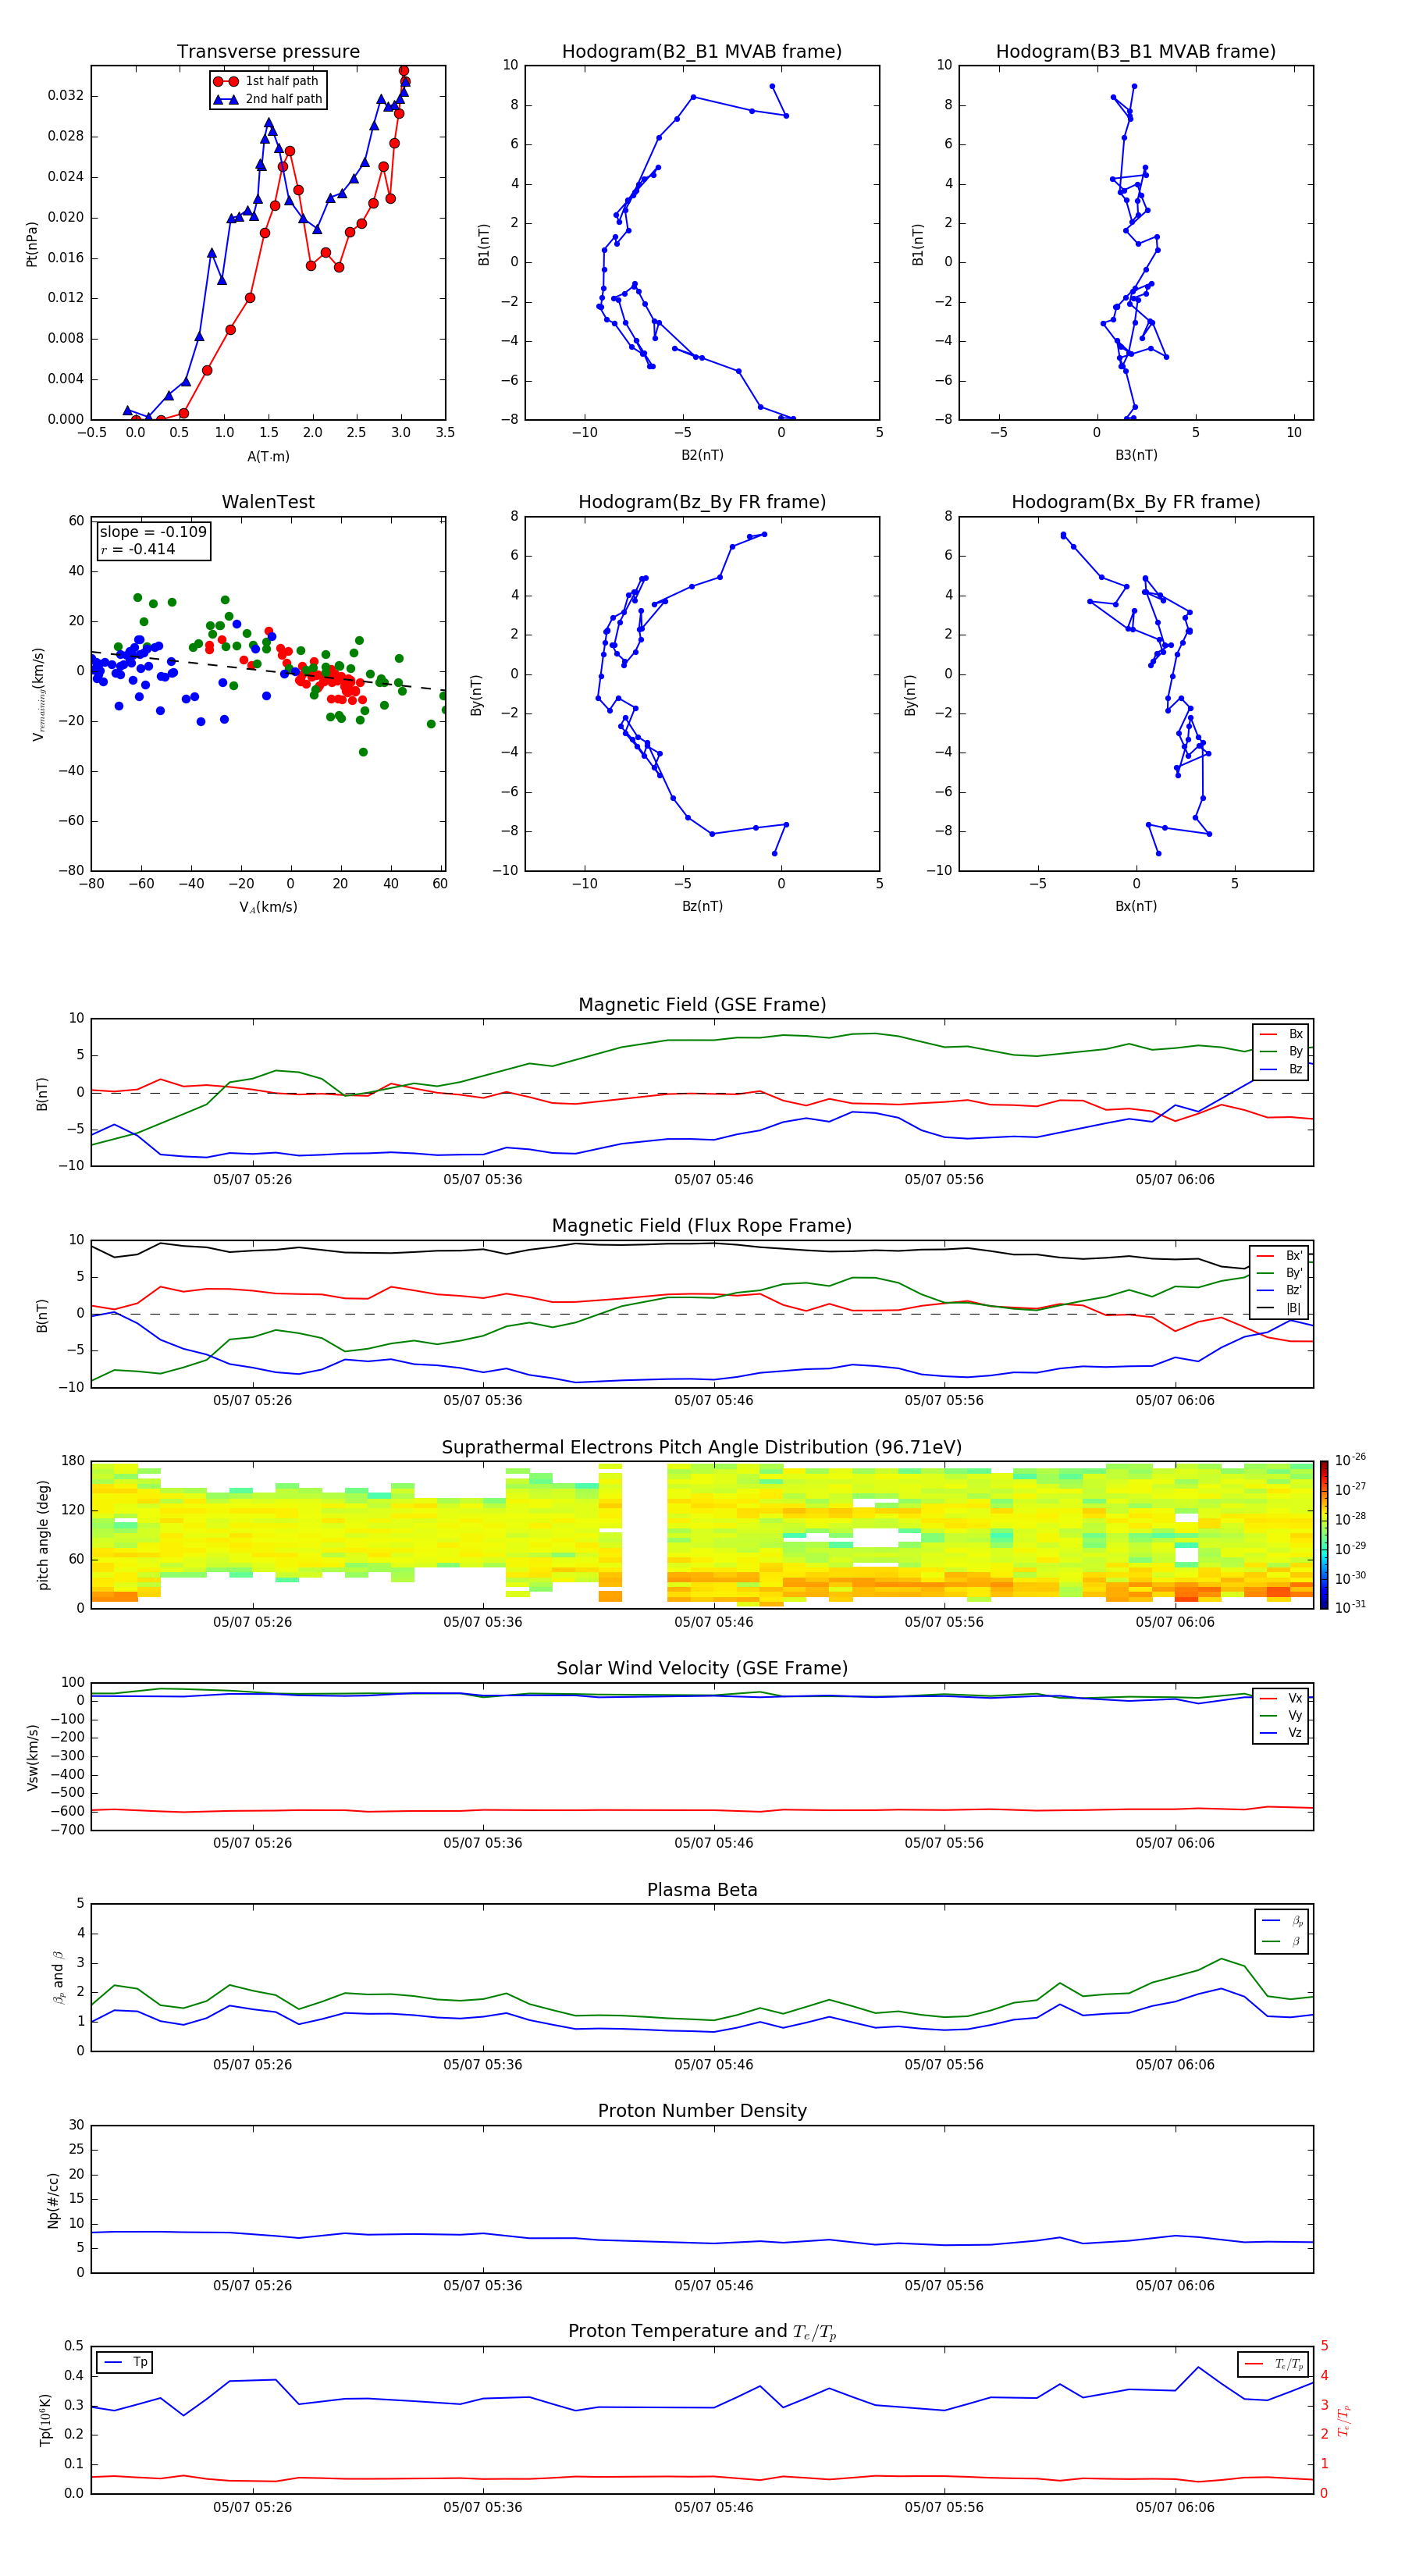Click the 'Hodogram(B3_B1 MVAB frame)' title
1405x2576 pixels.
(x=1135, y=52)
